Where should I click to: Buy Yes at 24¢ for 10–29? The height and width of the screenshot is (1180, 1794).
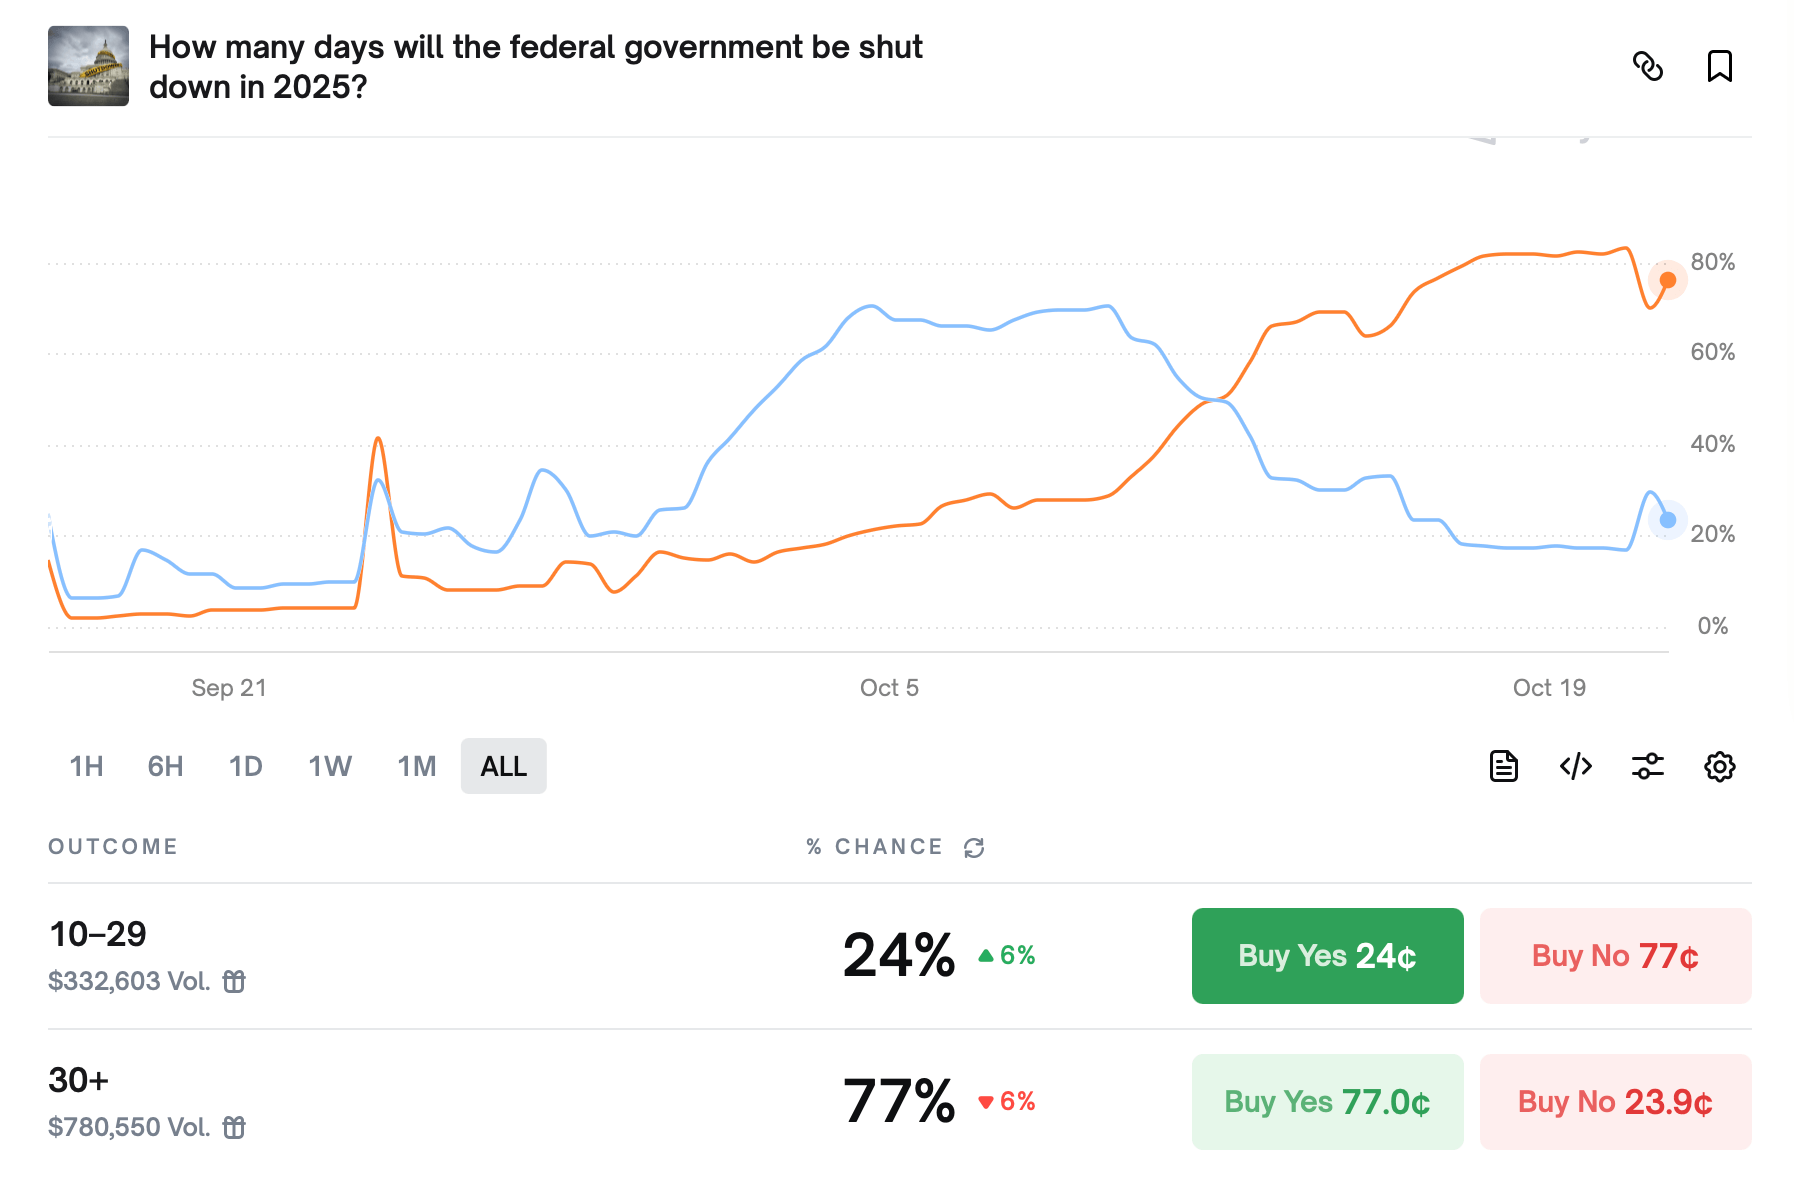1327,956
